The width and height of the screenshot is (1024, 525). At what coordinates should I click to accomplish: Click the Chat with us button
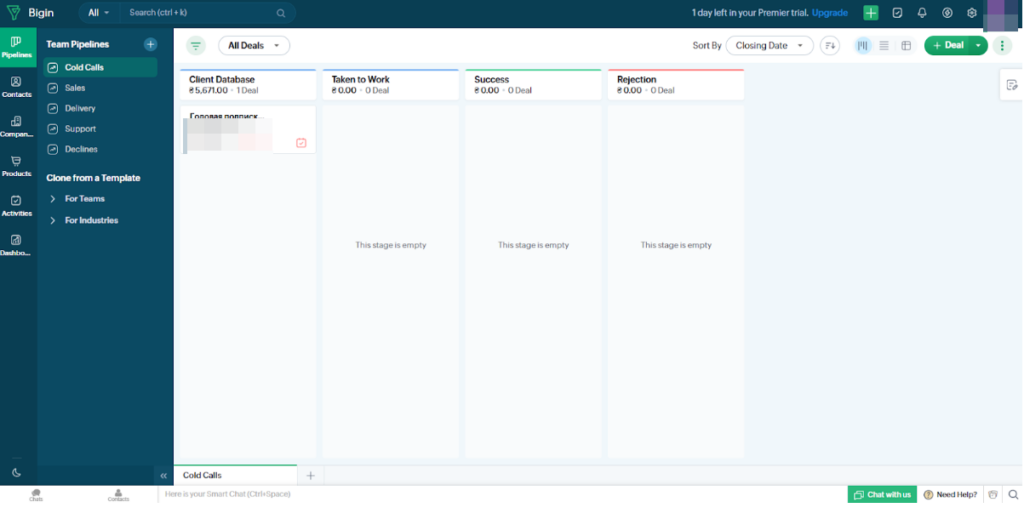[x=882, y=494]
